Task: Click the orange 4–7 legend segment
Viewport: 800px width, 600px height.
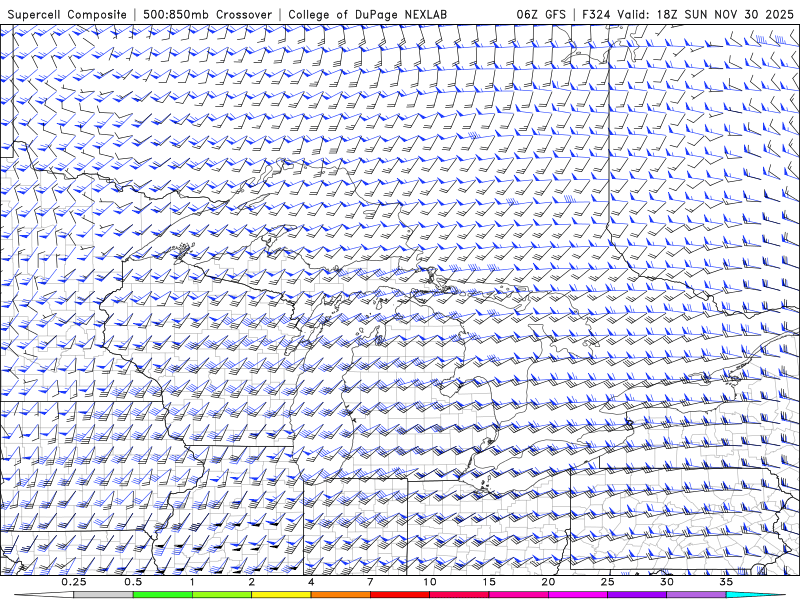Action: click(340, 595)
